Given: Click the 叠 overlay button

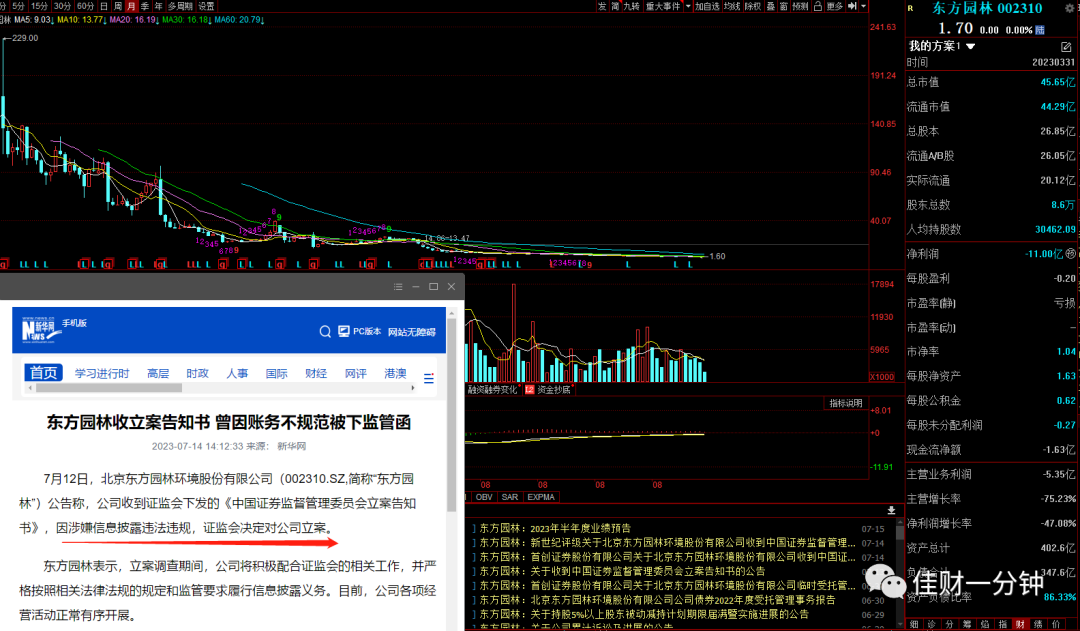Looking at the screenshot, I should pos(771,6).
